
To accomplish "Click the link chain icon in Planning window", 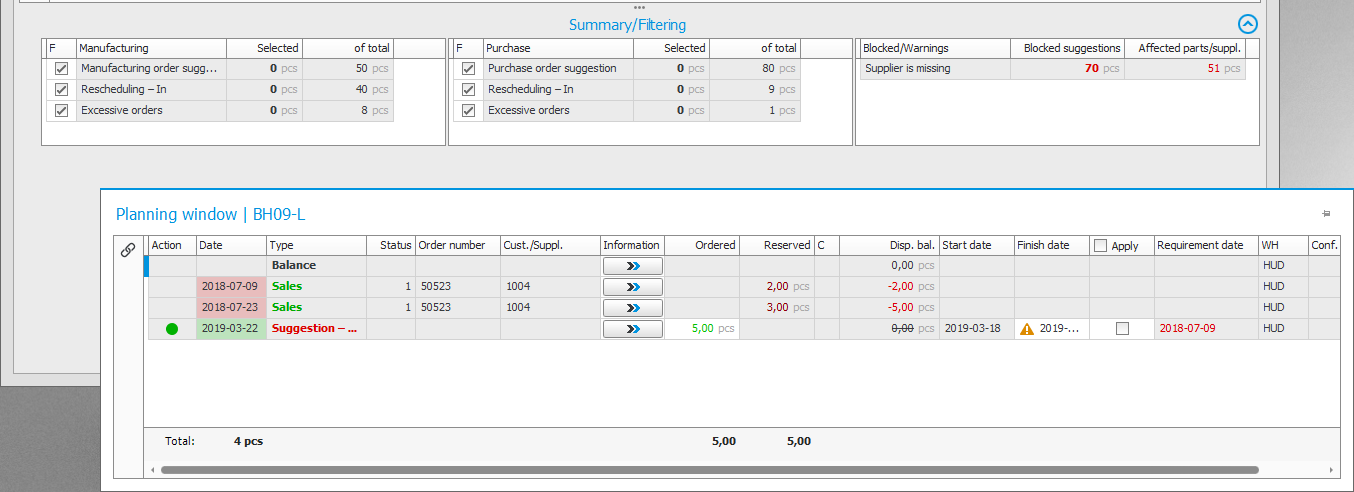I will [x=127, y=251].
